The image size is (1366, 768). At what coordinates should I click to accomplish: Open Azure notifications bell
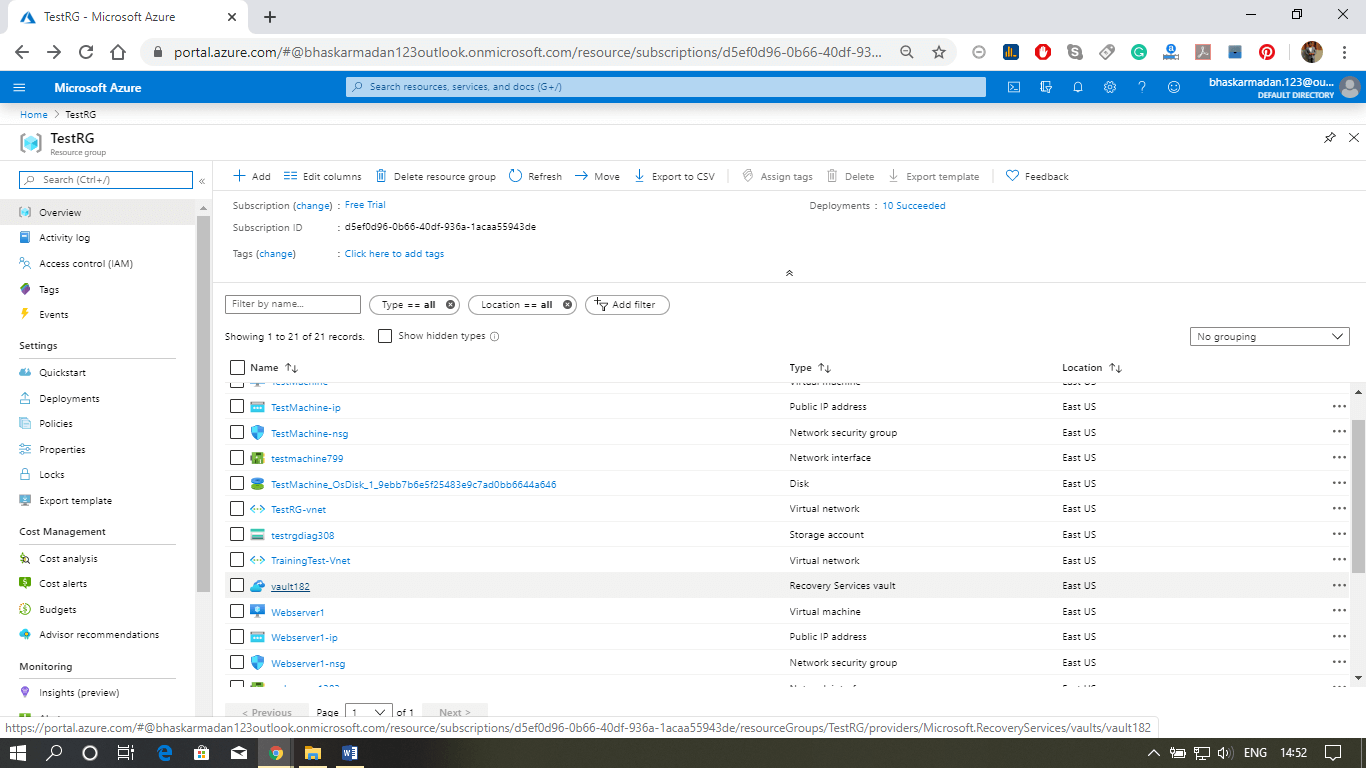1078,87
